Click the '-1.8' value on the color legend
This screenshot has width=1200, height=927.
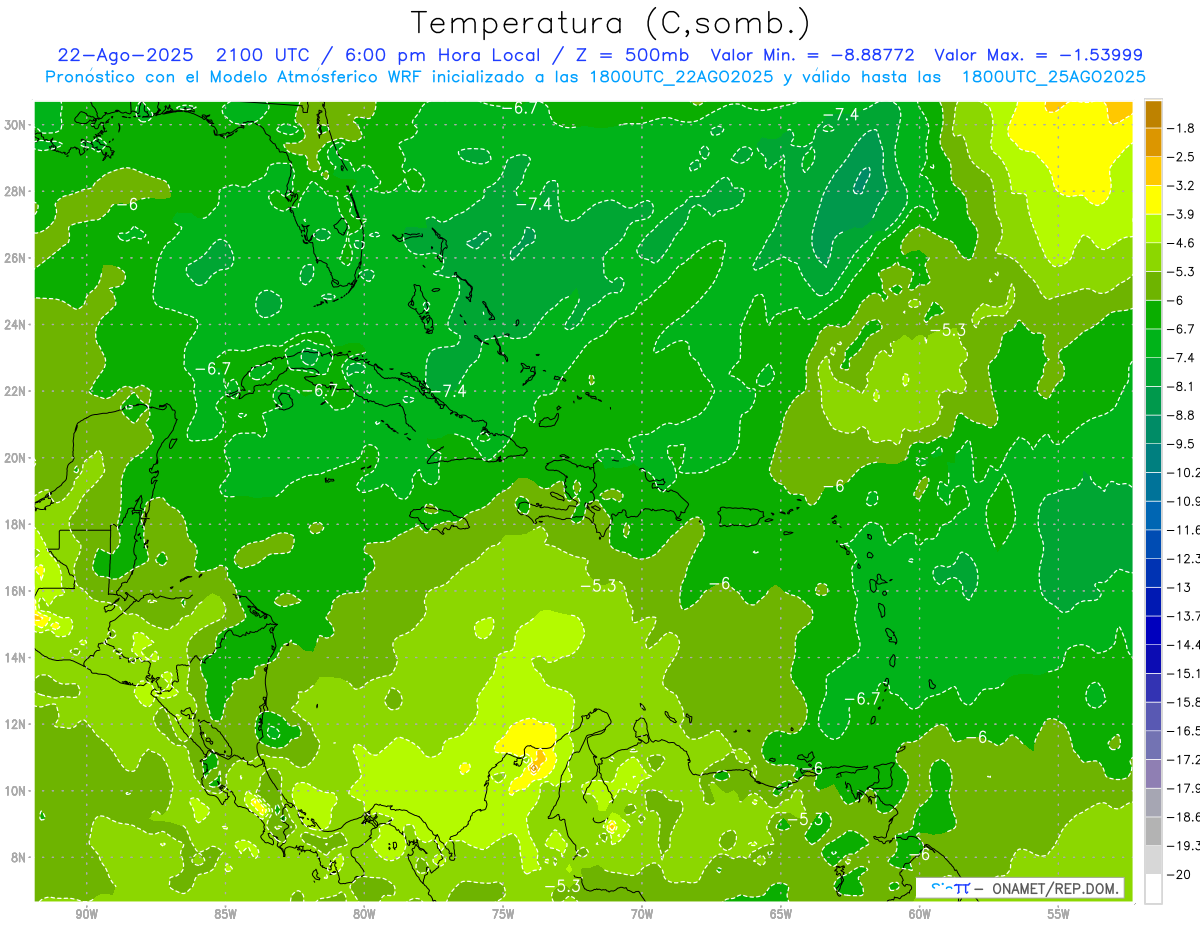pos(1182,128)
